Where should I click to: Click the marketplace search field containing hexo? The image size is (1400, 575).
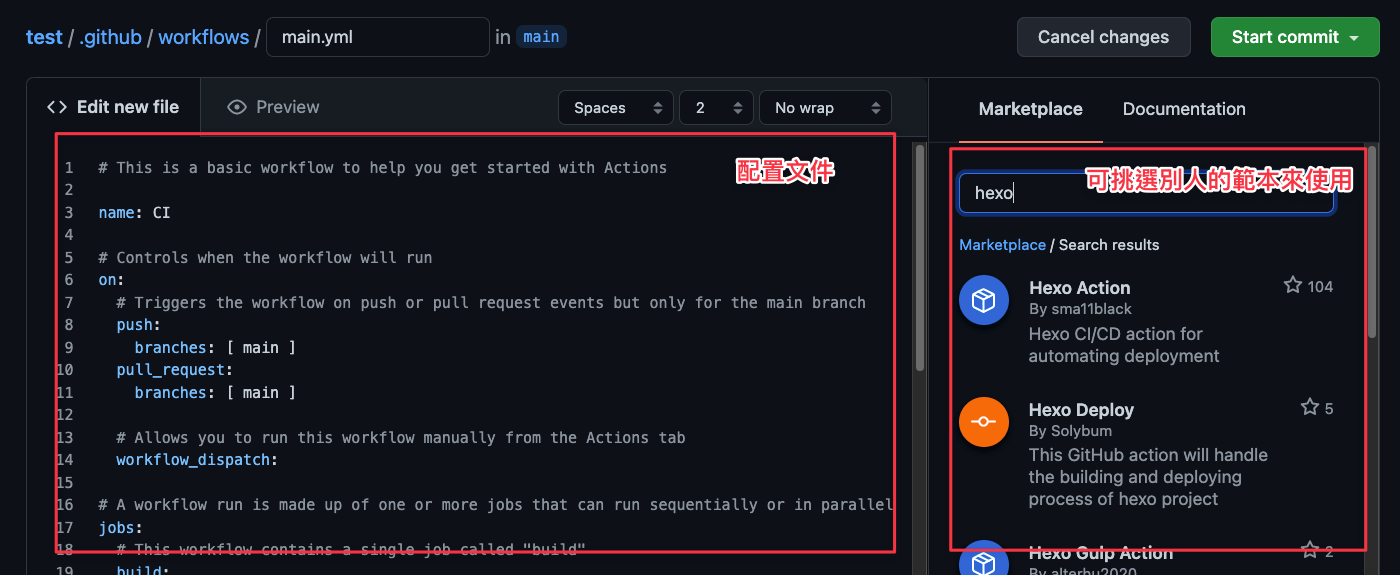(x=1146, y=193)
